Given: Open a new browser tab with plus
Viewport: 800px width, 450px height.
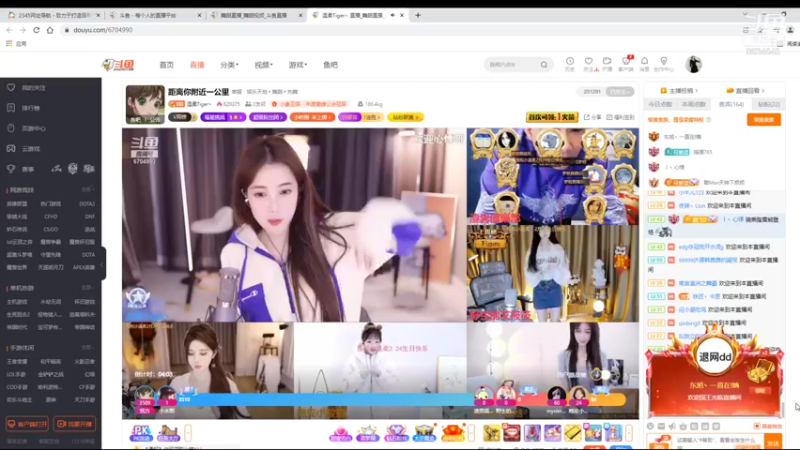Looking at the screenshot, I should tap(418, 15).
